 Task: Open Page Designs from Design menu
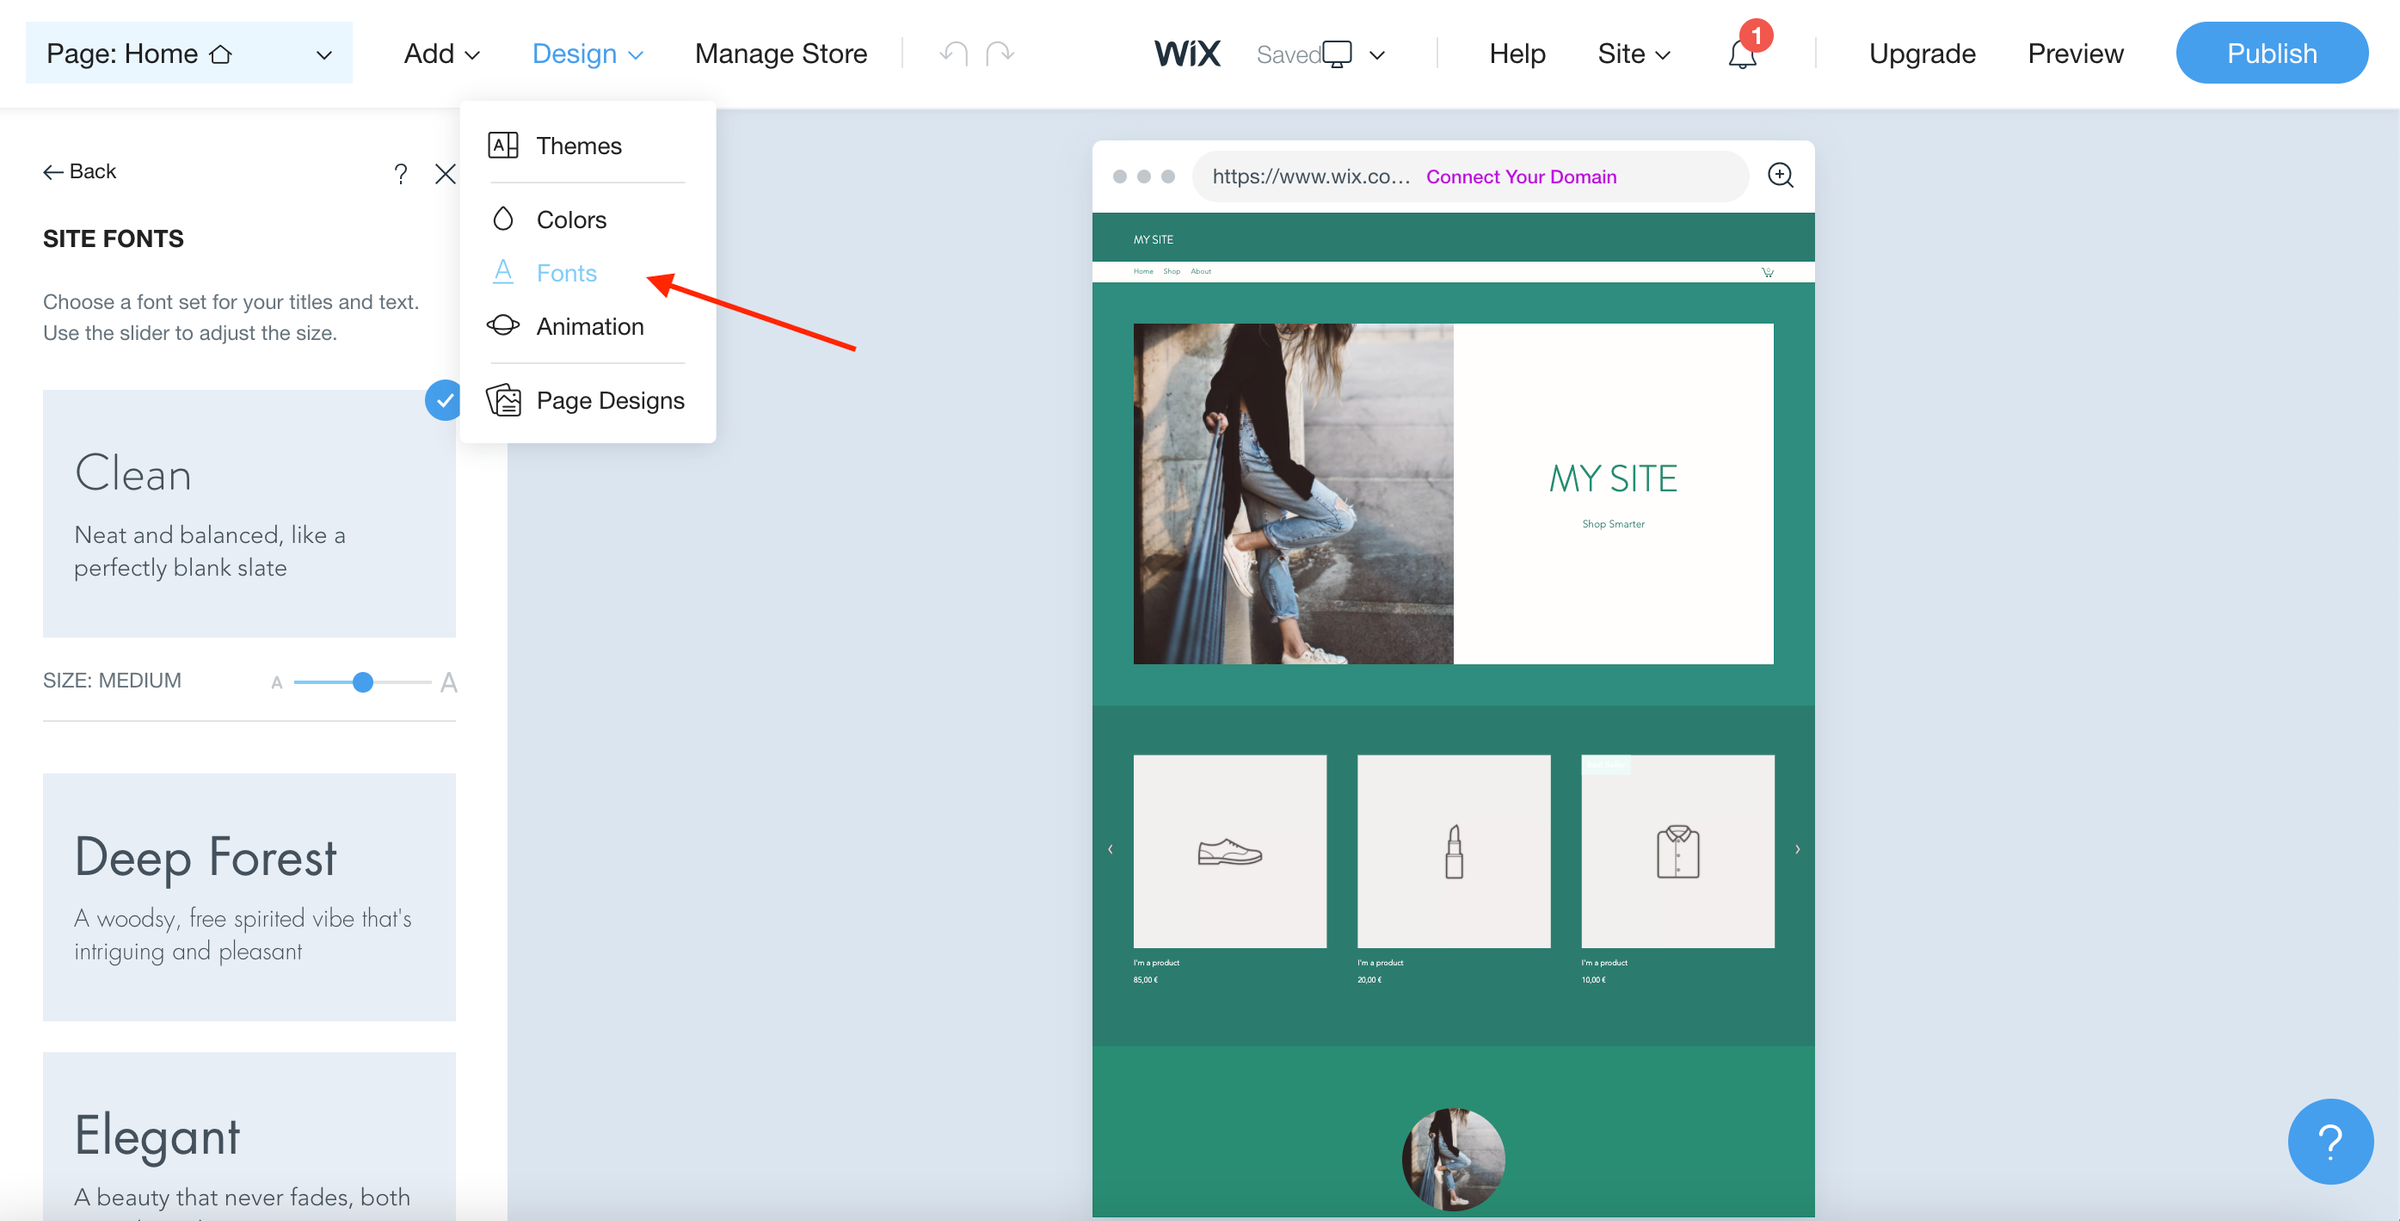[609, 400]
